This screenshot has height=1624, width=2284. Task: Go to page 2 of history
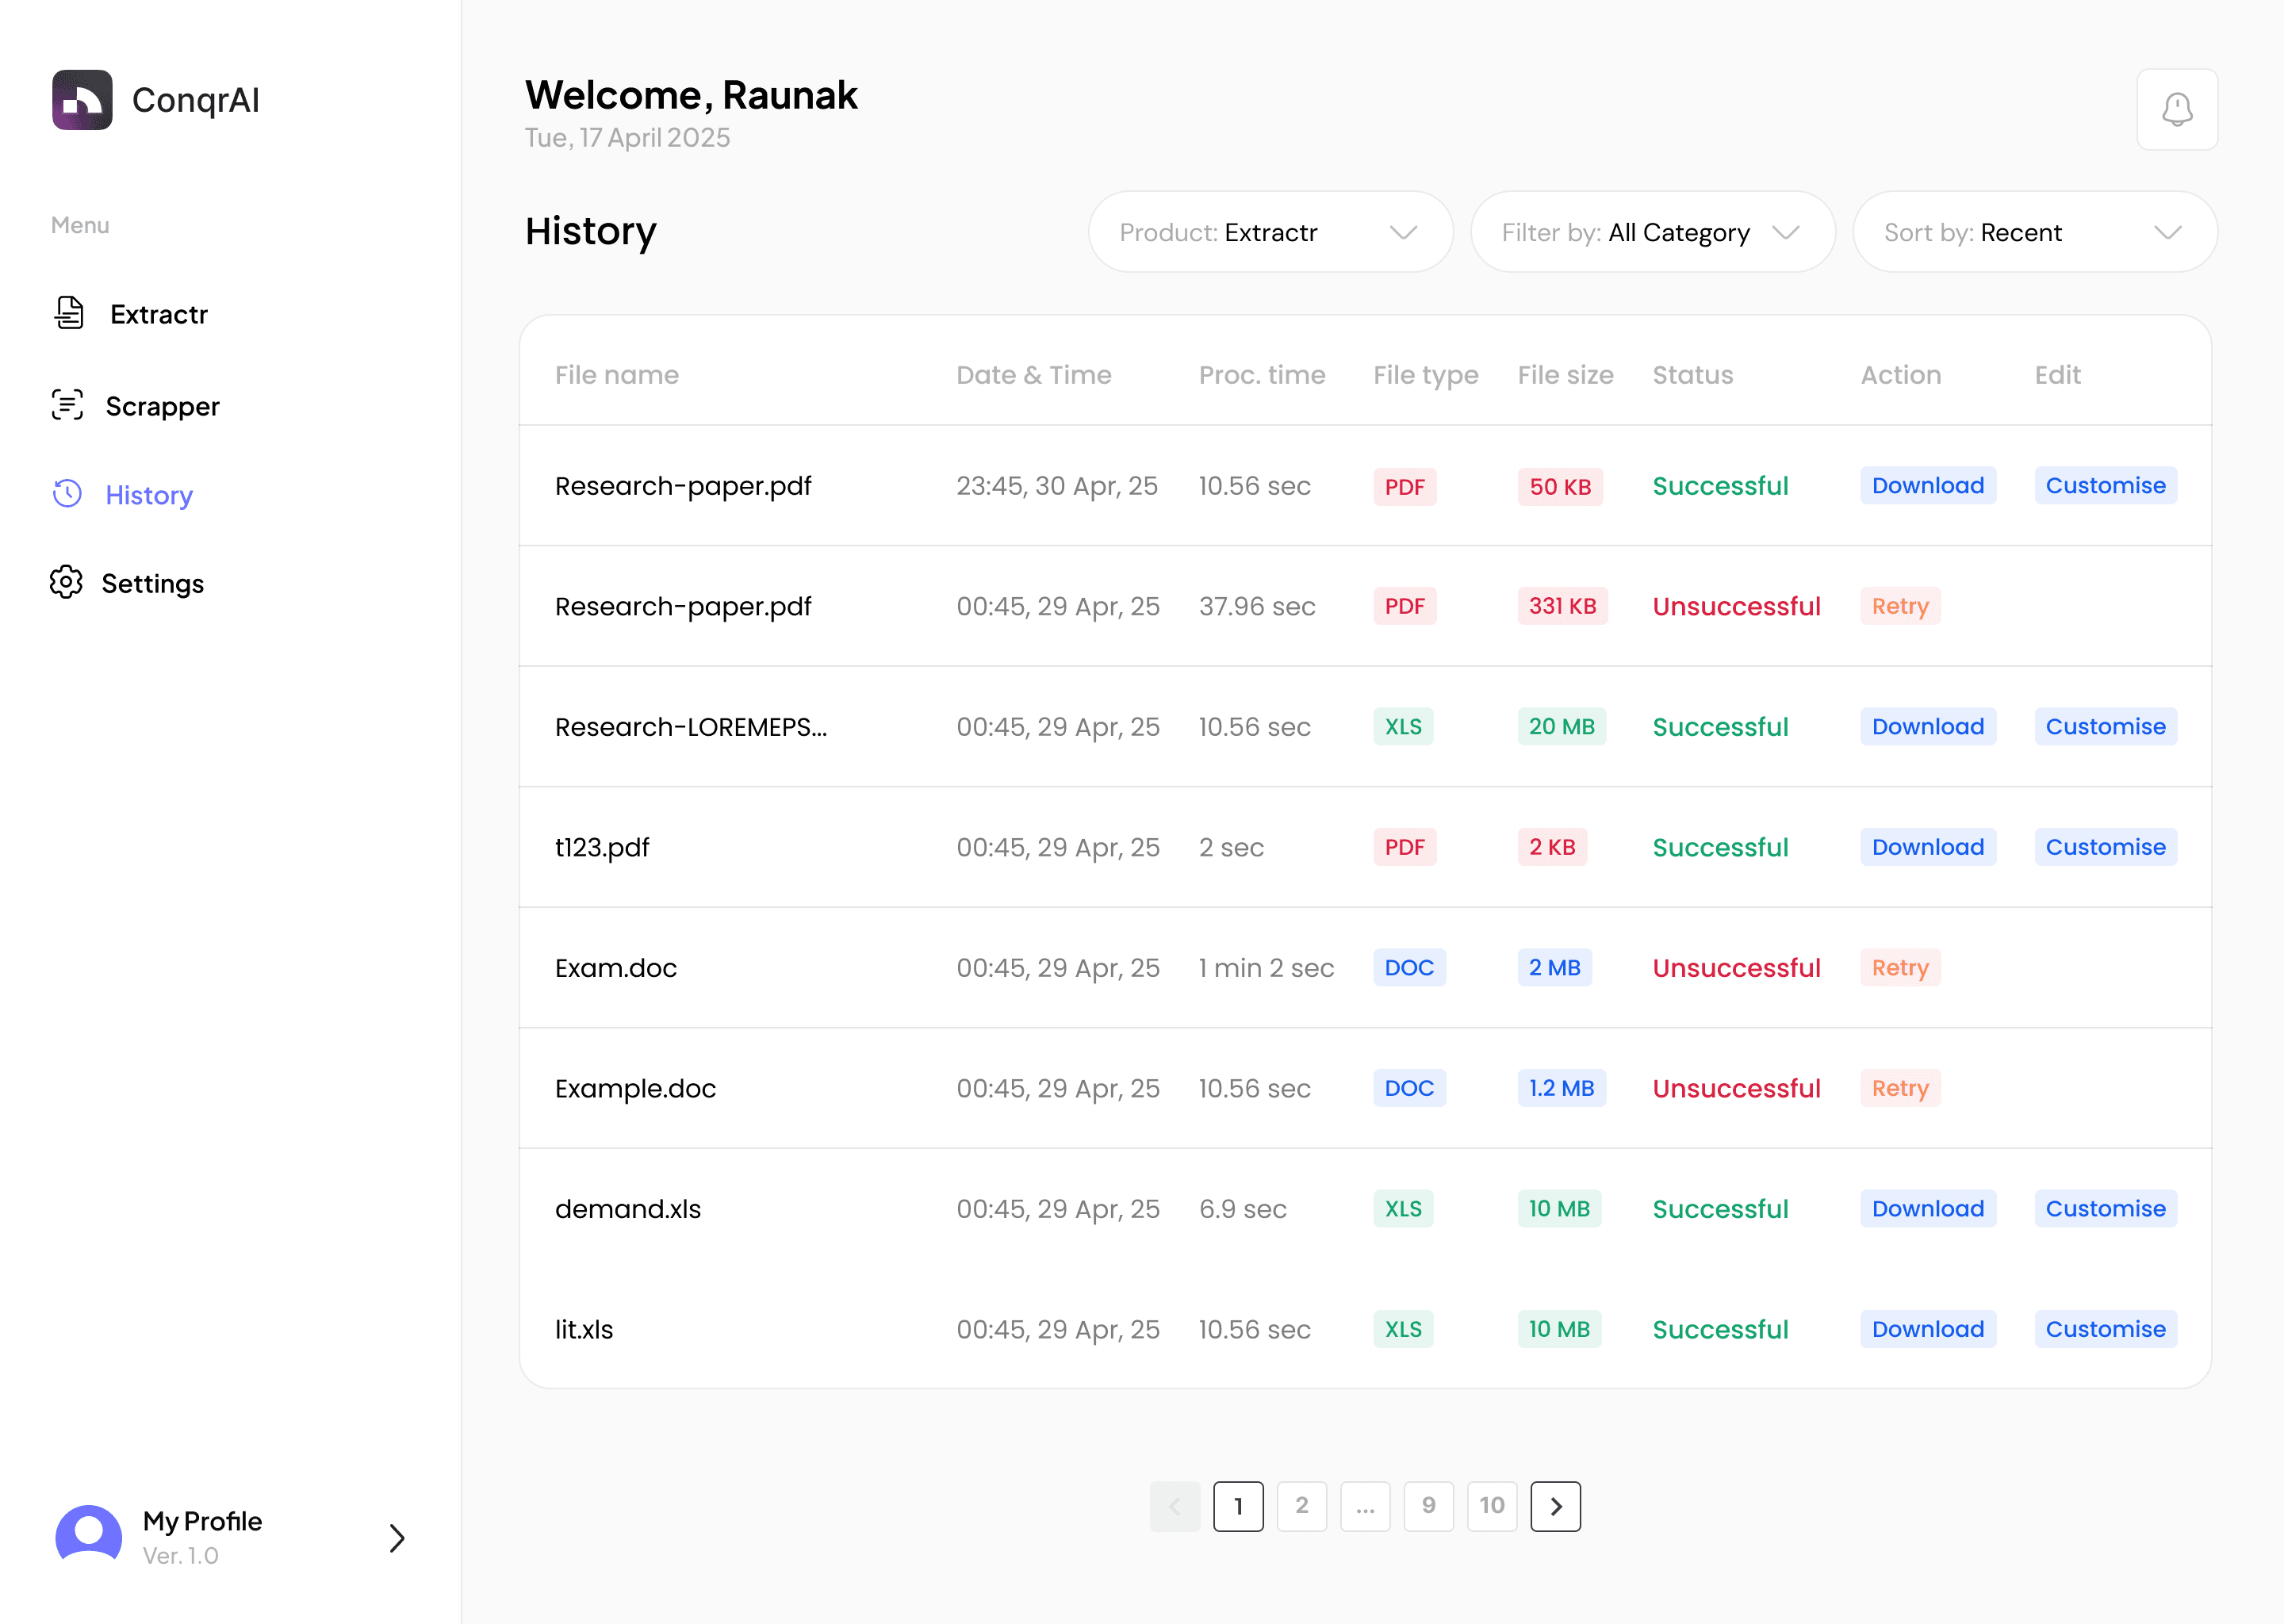pos(1301,1506)
